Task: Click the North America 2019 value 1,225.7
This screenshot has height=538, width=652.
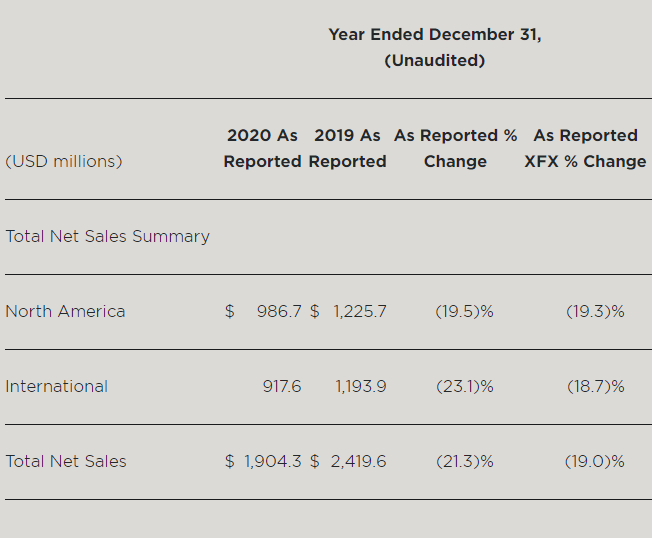Action: click(359, 311)
